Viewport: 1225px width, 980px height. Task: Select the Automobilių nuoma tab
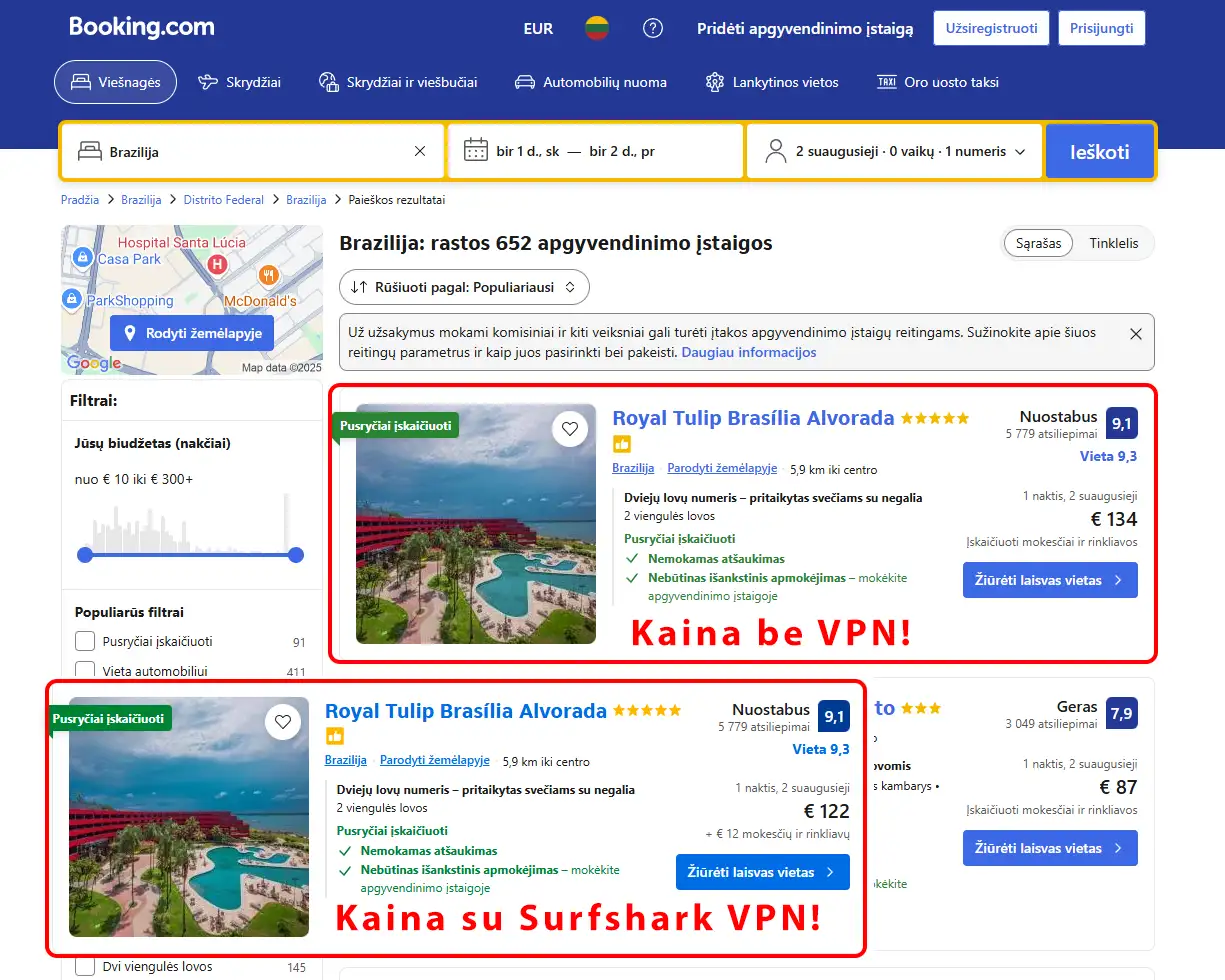point(591,83)
